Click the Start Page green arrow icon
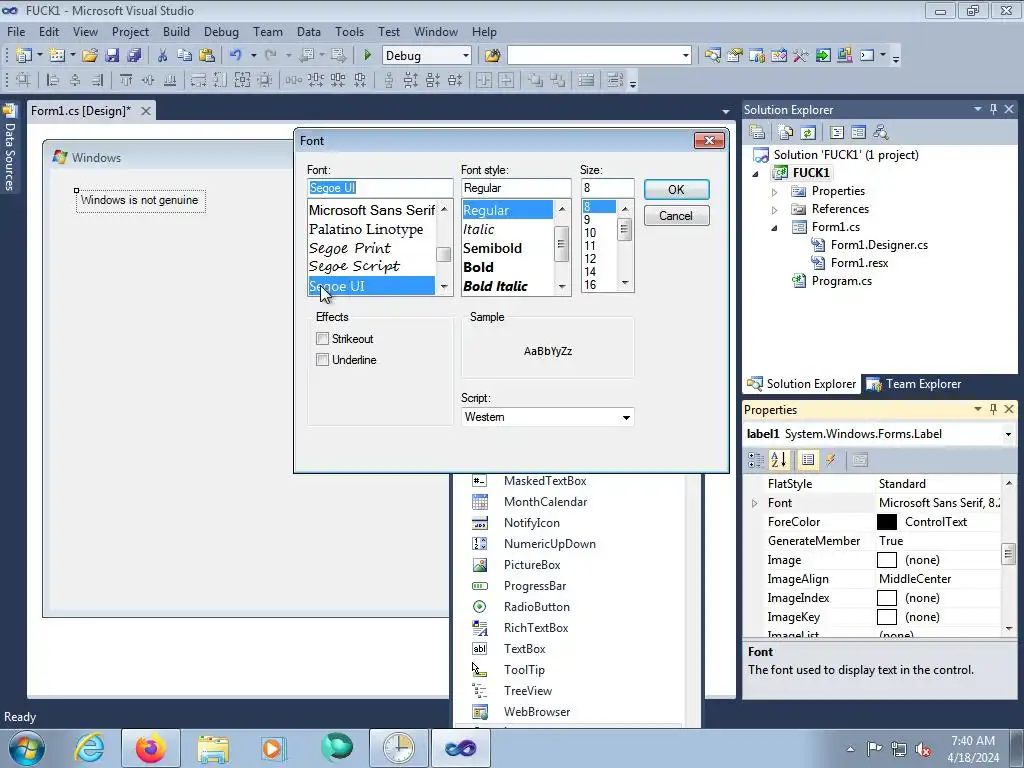The height and width of the screenshot is (768, 1024). [x=823, y=56]
